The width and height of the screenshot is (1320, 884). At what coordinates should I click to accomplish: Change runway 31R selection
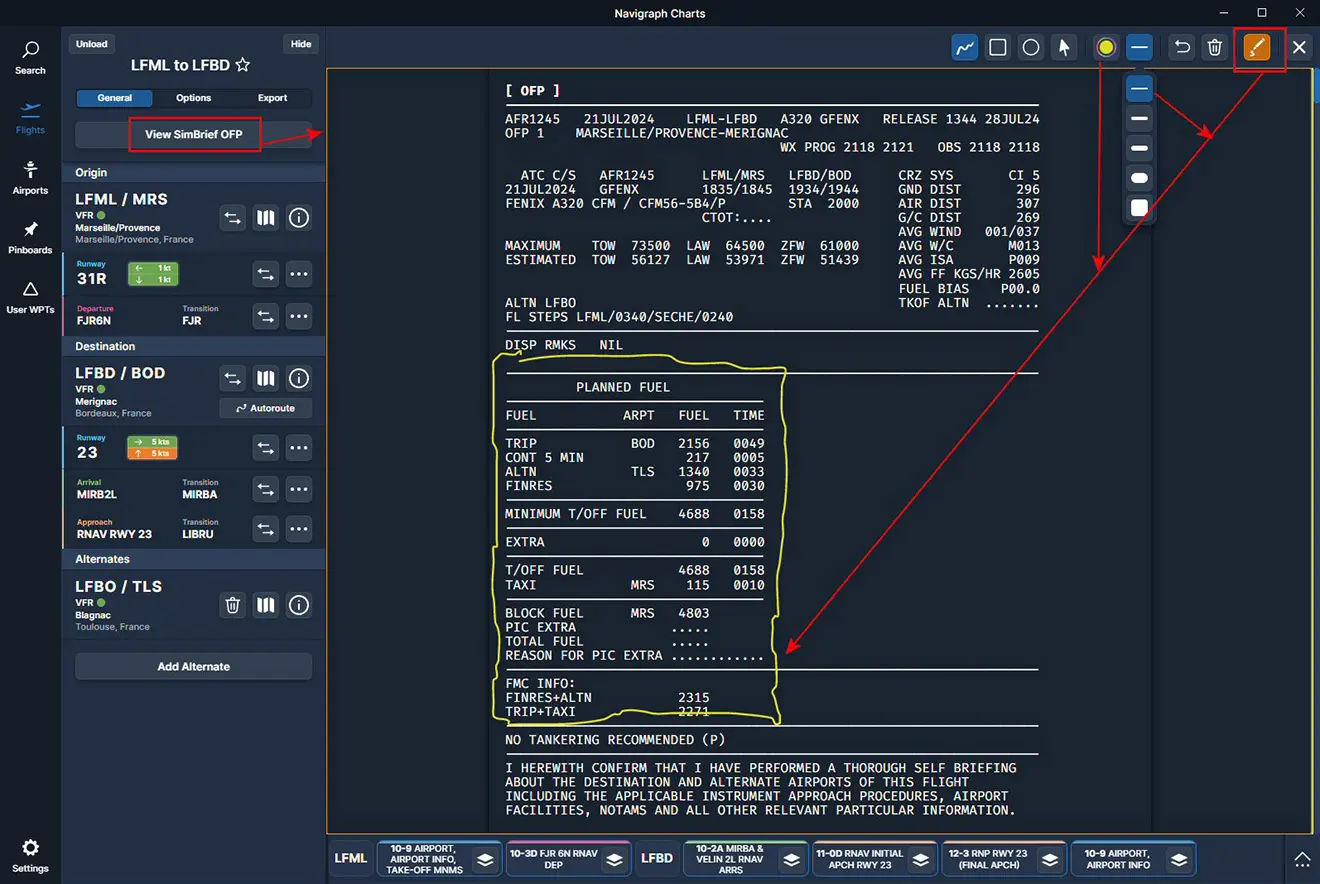point(265,273)
